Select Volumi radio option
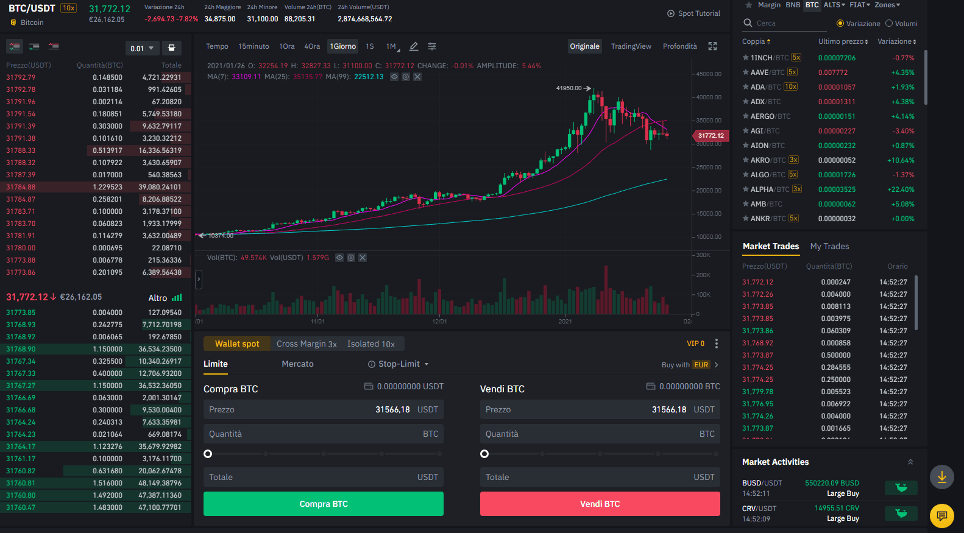Image resolution: width=964 pixels, height=534 pixels. 889,23
